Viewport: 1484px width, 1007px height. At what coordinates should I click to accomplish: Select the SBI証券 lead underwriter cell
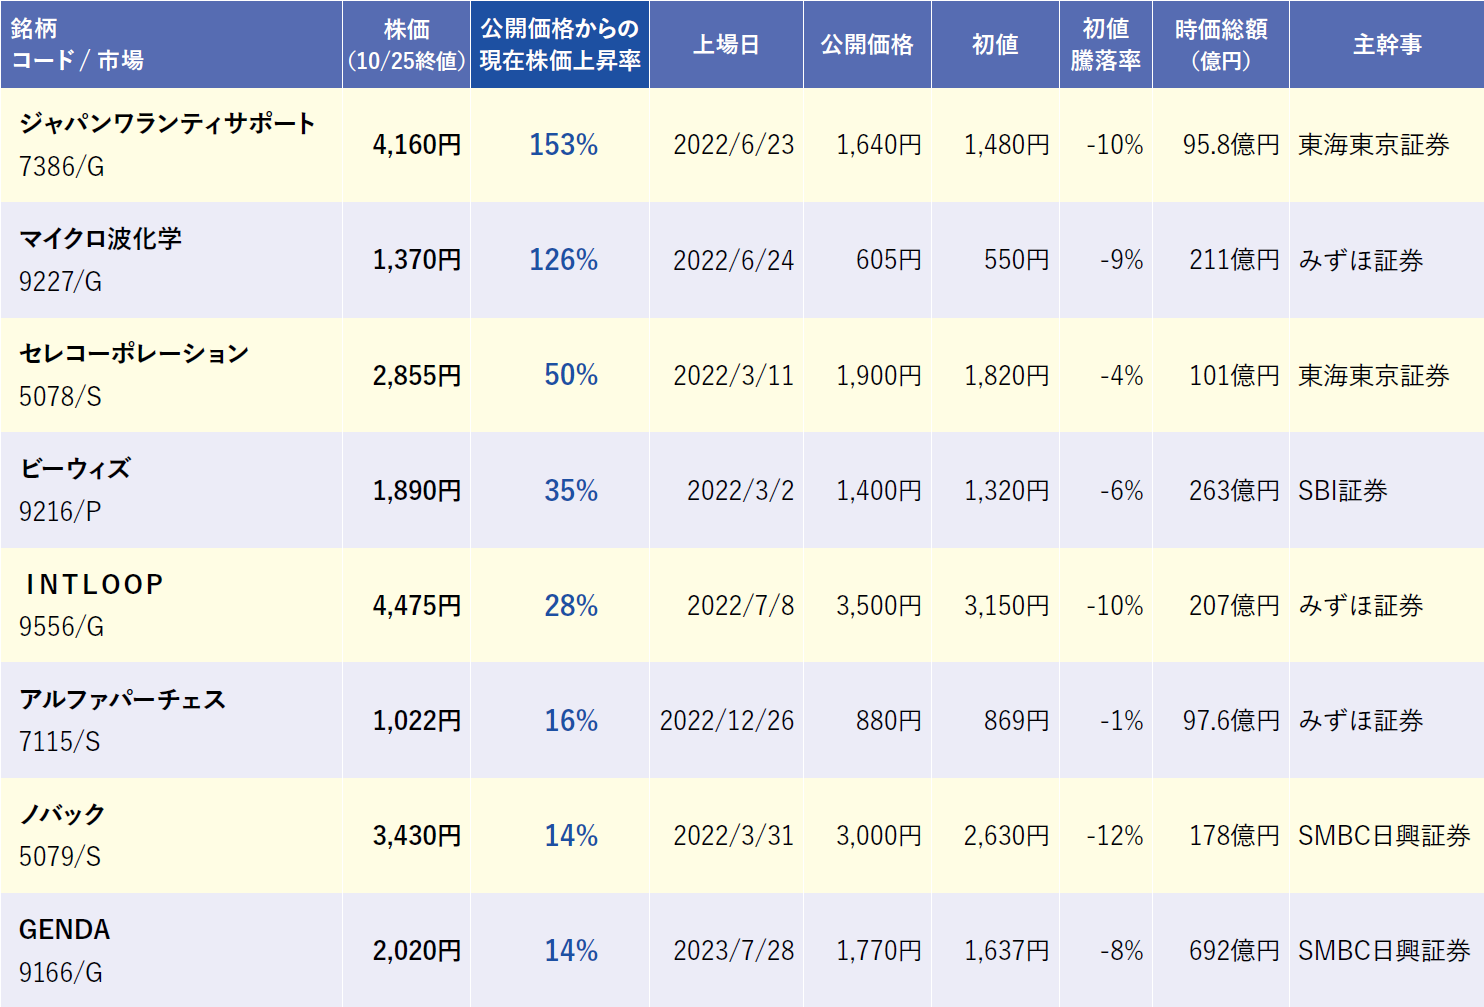pyautogui.click(x=1342, y=491)
